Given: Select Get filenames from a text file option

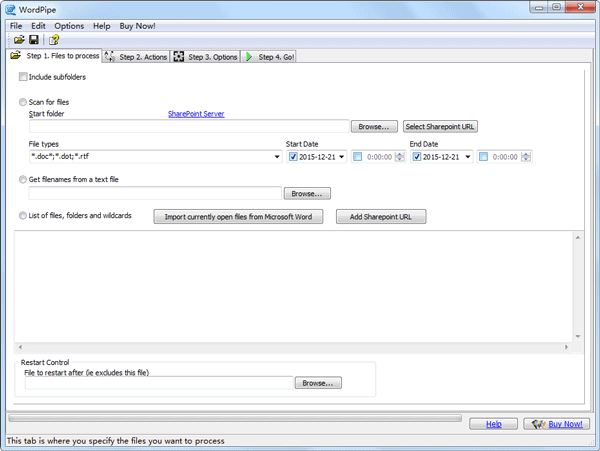Looking at the screenshot, I should [23, 179].
